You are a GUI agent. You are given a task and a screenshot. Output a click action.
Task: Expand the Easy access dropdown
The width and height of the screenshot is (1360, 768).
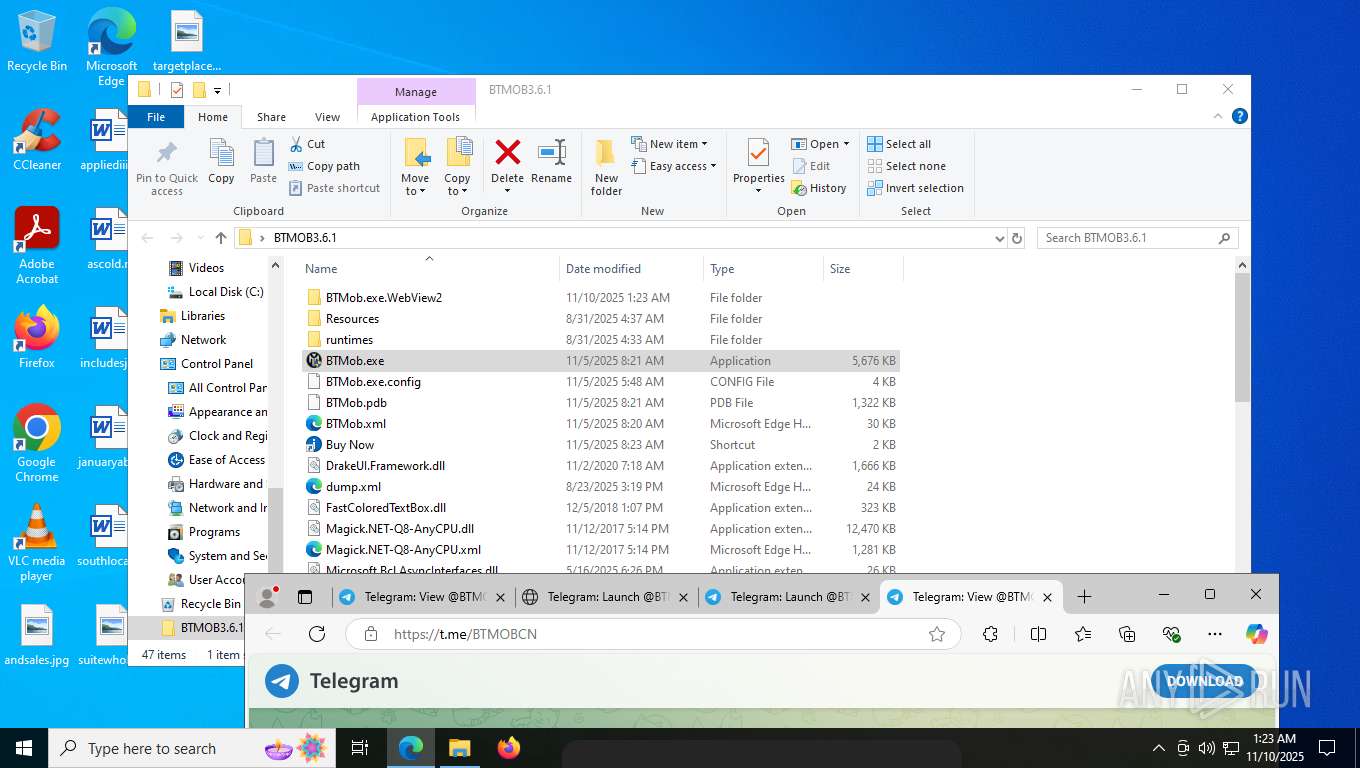tap(673, 166)
